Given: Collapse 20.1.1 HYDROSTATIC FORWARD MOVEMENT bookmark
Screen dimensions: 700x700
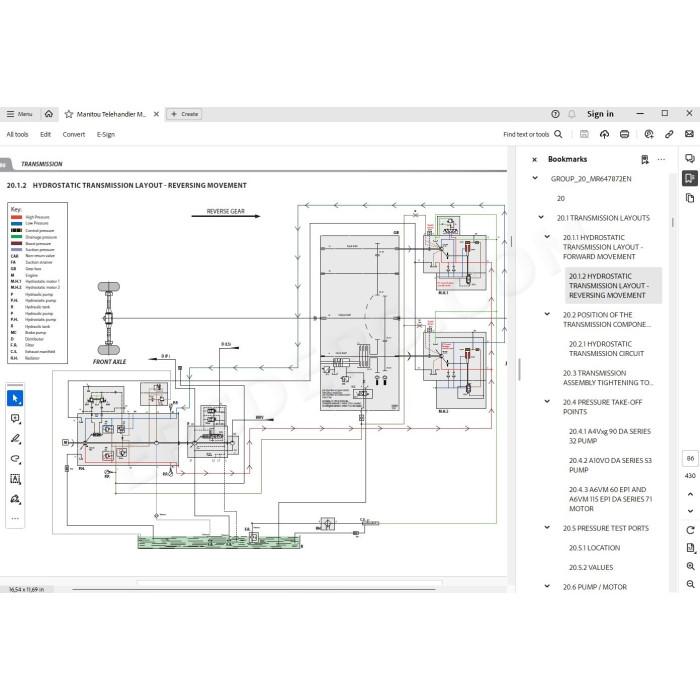Looking at the screenshot, I should pos(547,237).
